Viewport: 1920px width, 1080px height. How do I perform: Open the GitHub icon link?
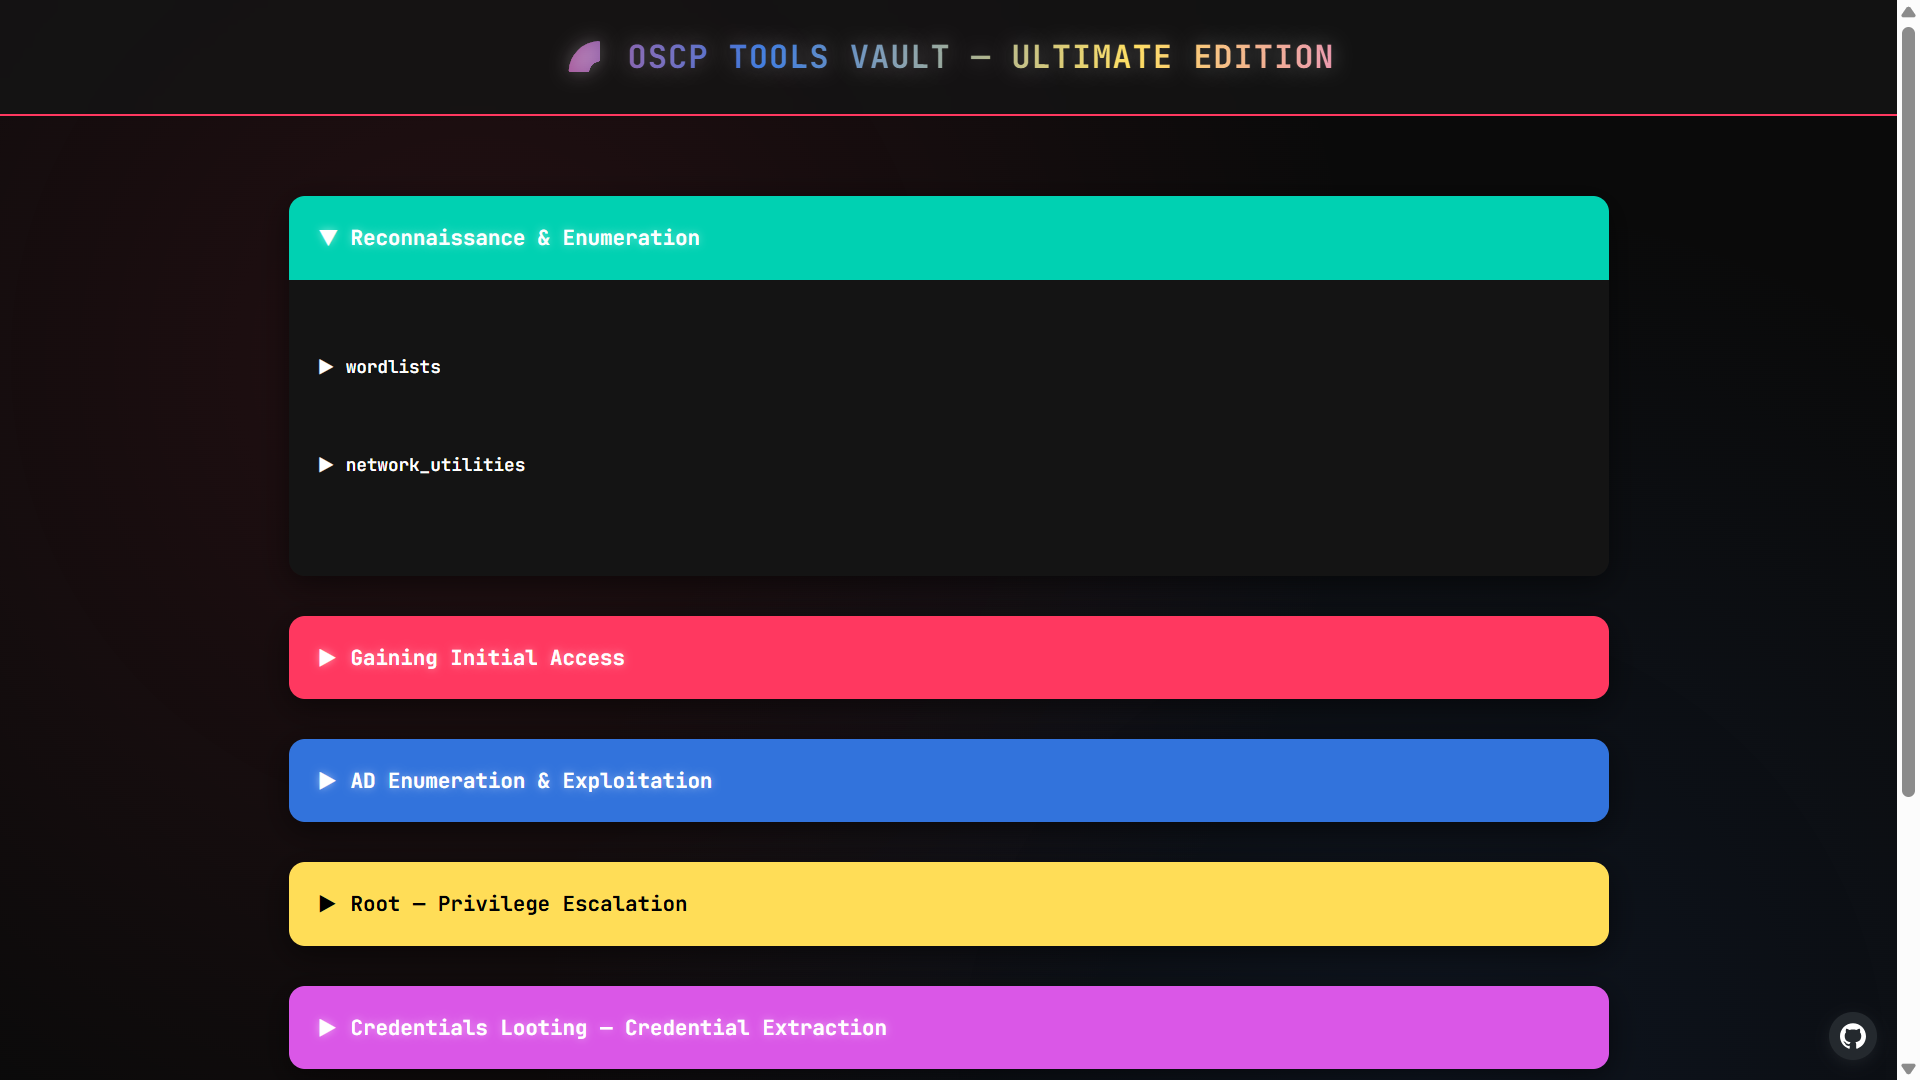click(x=1852, y=1036)
